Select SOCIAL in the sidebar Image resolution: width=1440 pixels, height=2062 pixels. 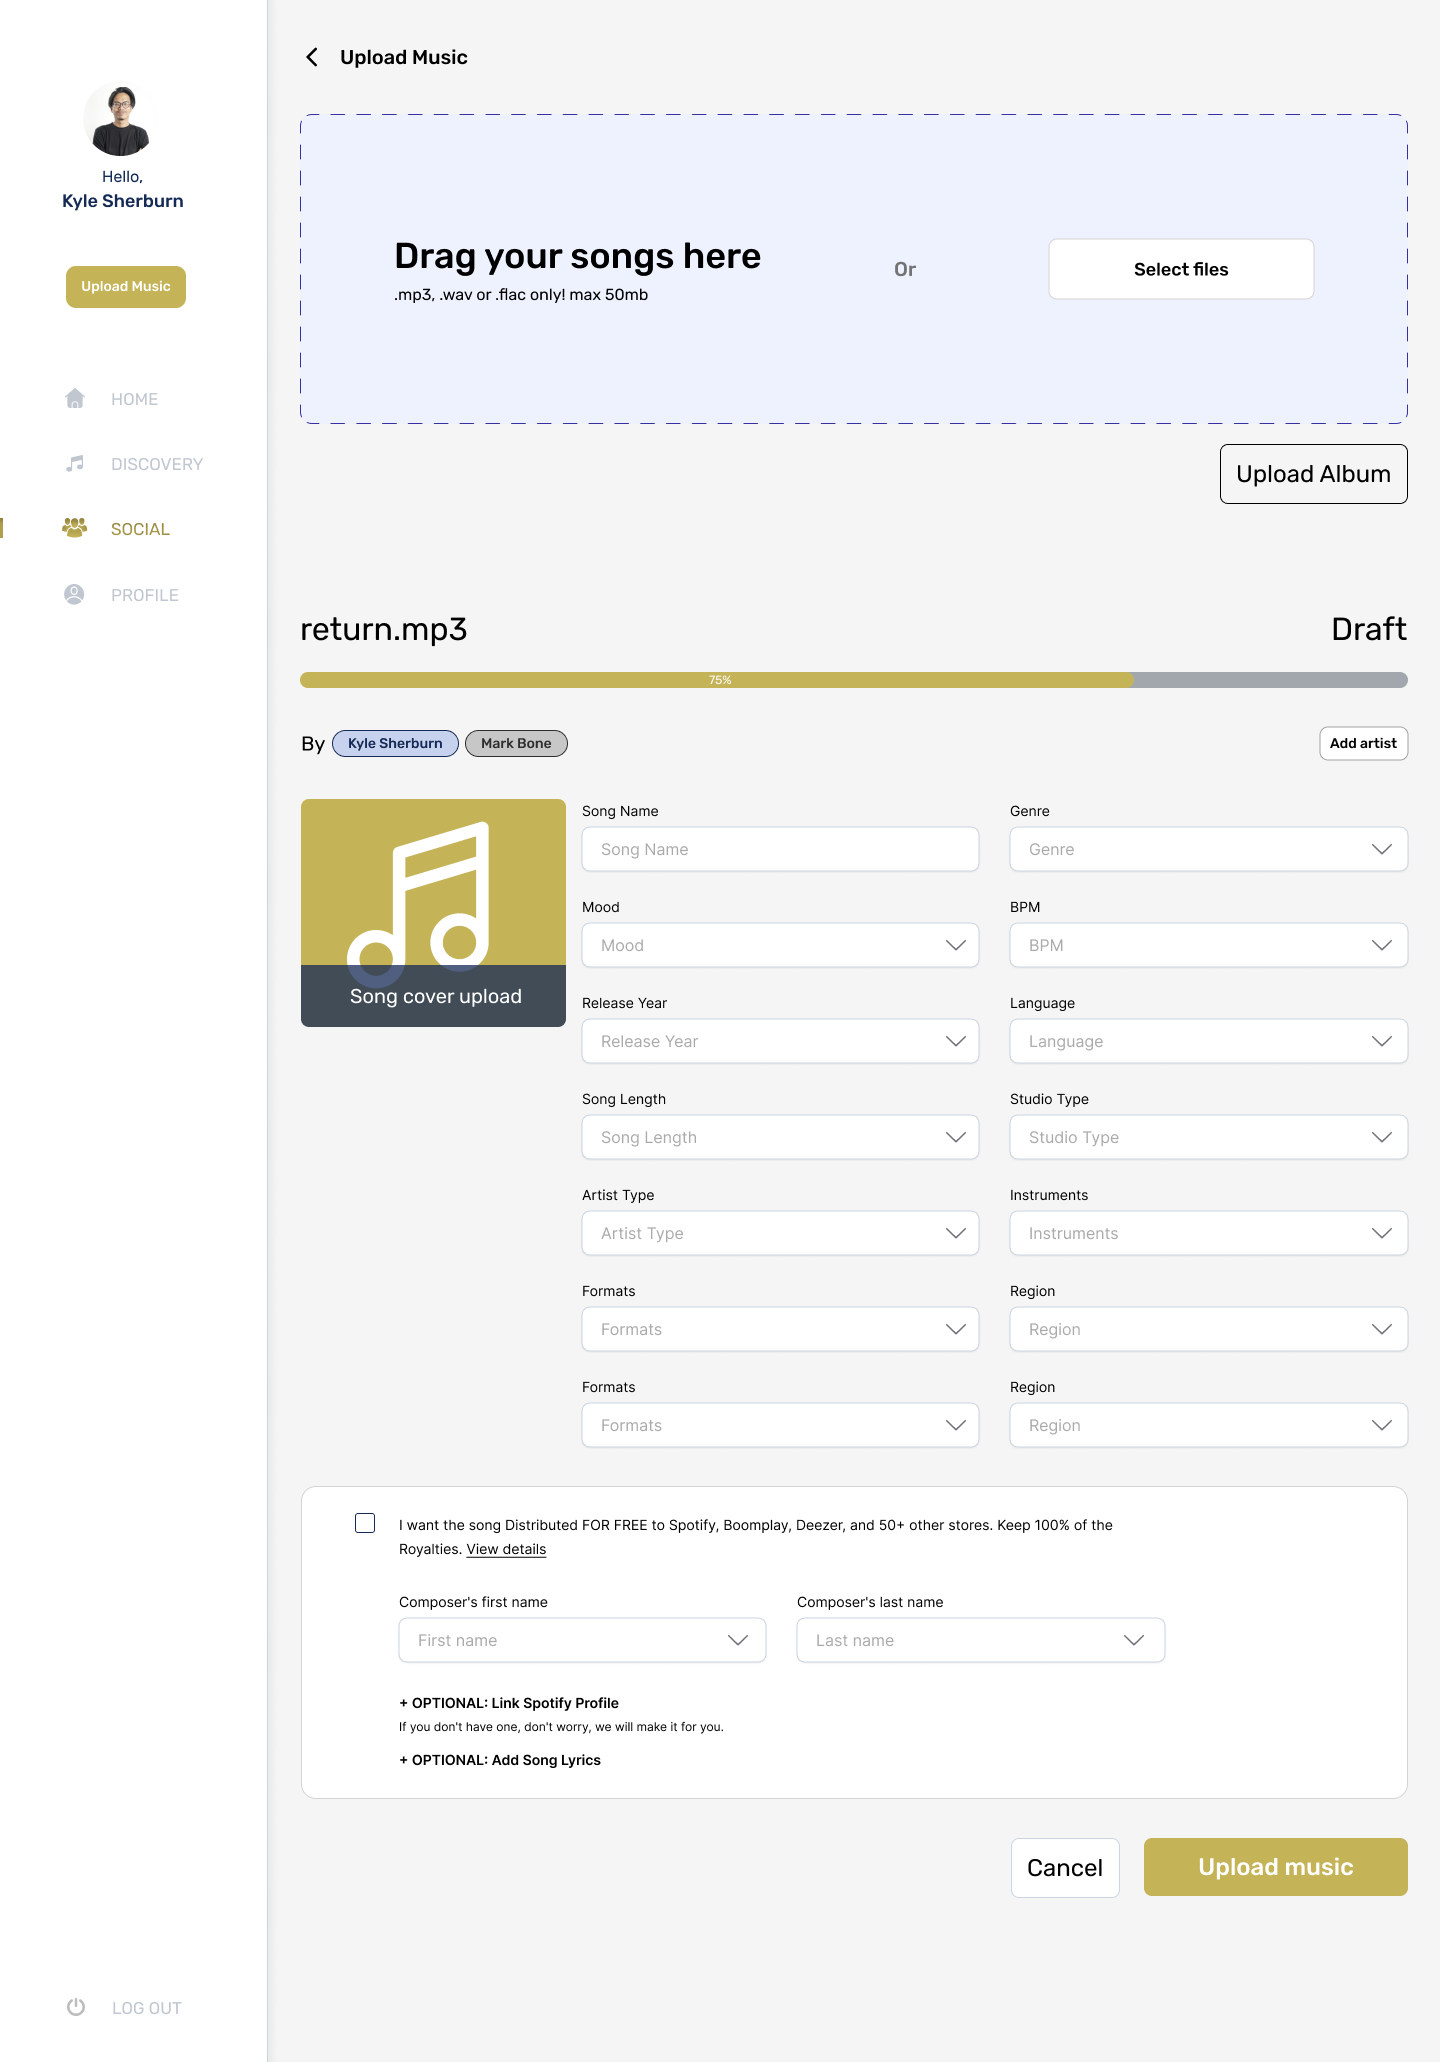140,529
